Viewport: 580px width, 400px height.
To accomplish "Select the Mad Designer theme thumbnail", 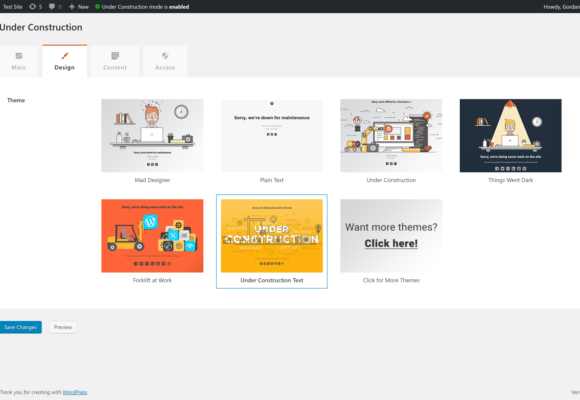I will click(152, 135).
